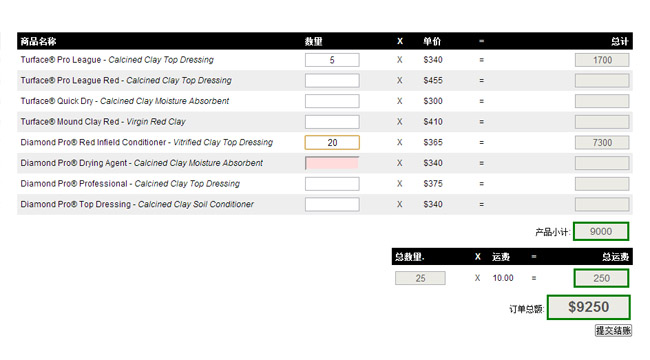
Task: Click the order total $9250 box
Action: pos(589,307)
